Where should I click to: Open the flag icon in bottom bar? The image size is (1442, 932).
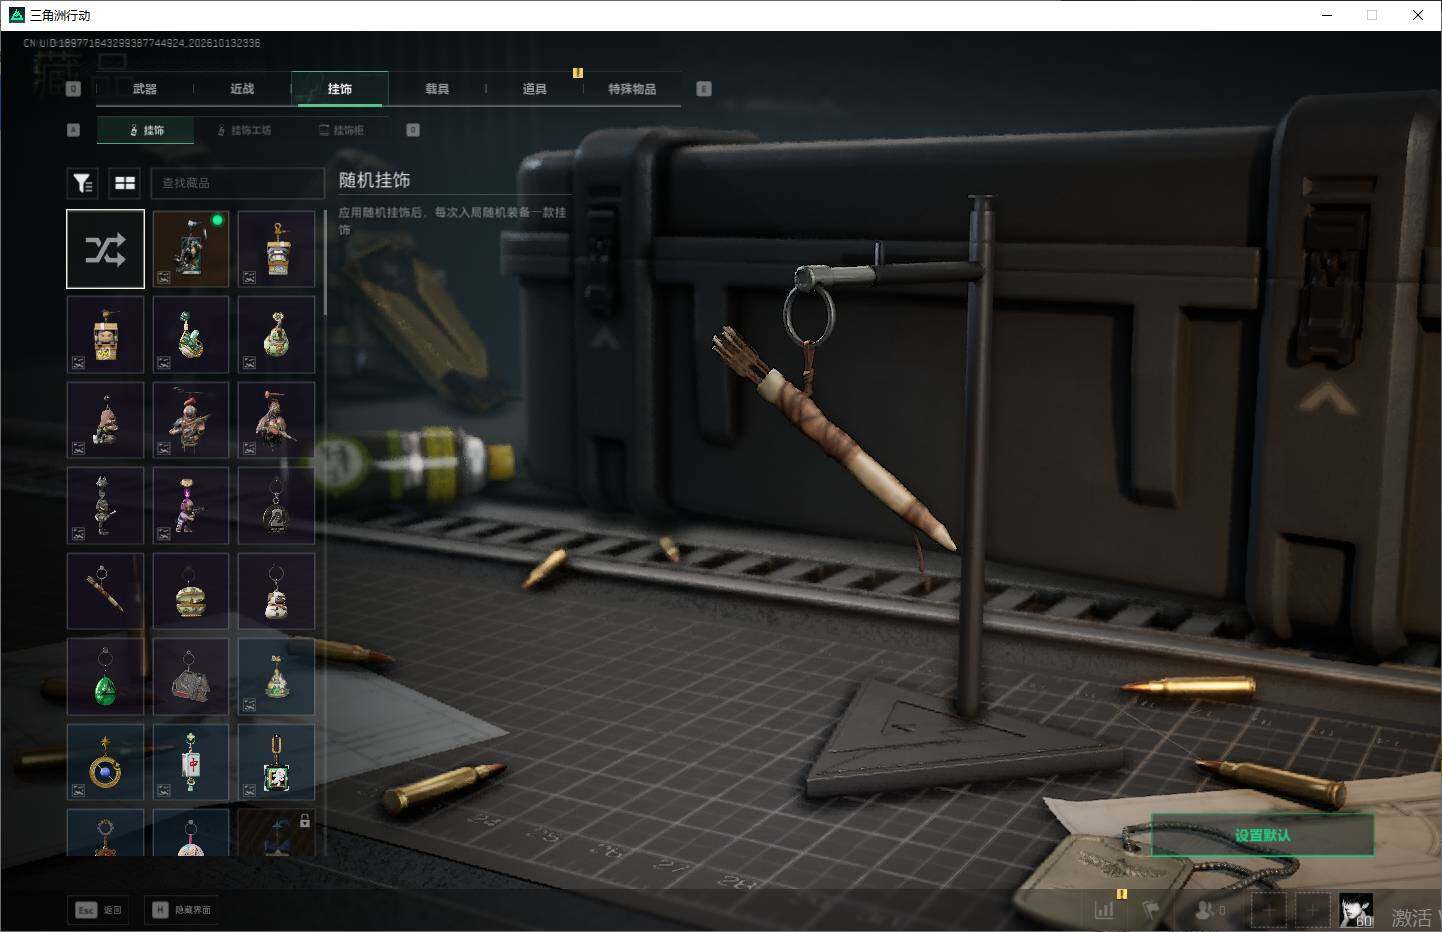pos(1151,910)
